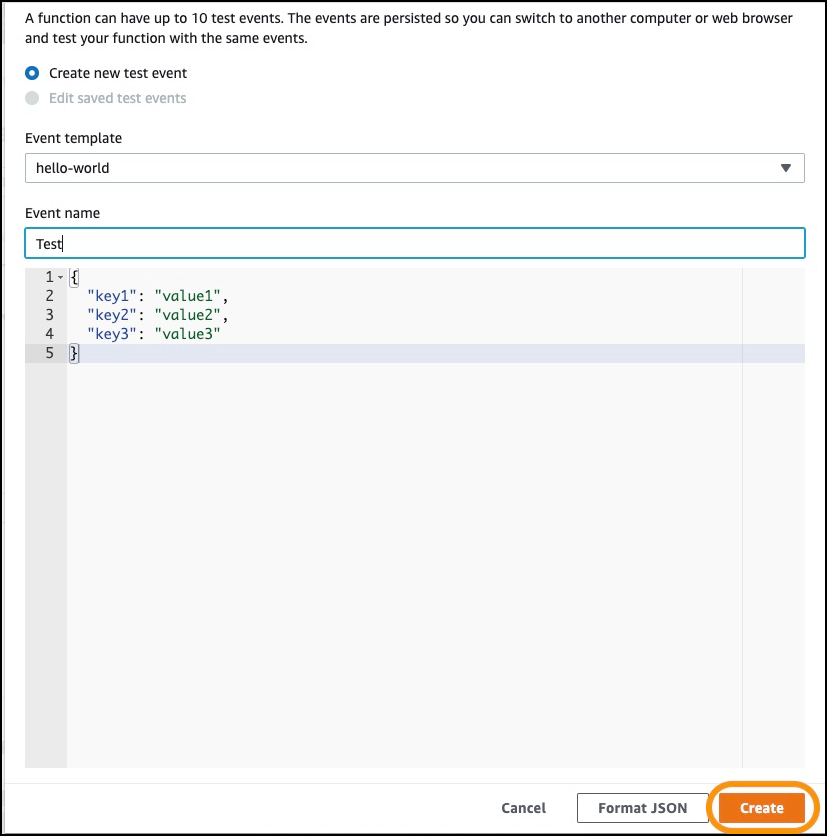Click the hello-world template combo box
827x836 pixels.
pos(414,168)
